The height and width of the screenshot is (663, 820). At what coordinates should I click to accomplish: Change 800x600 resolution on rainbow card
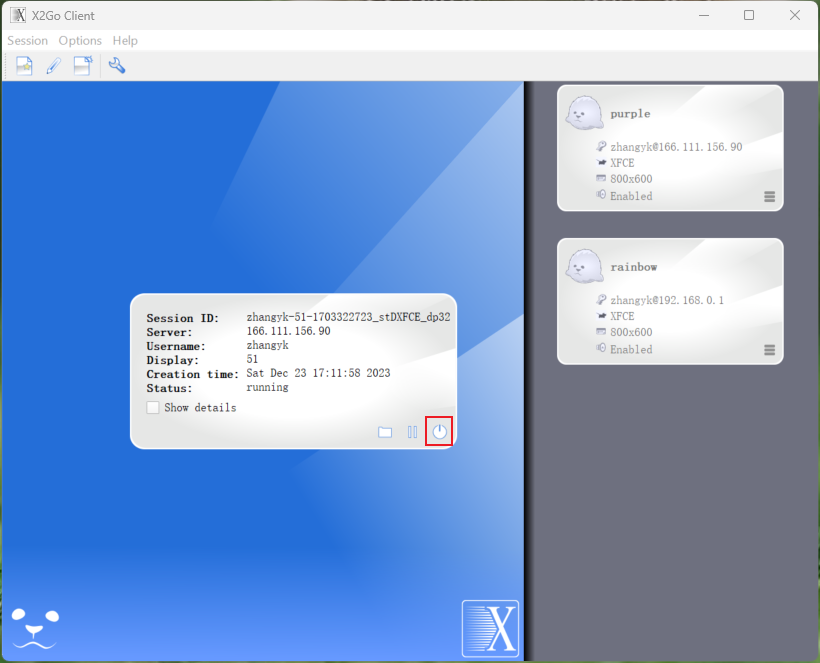[x=631, y=332]
